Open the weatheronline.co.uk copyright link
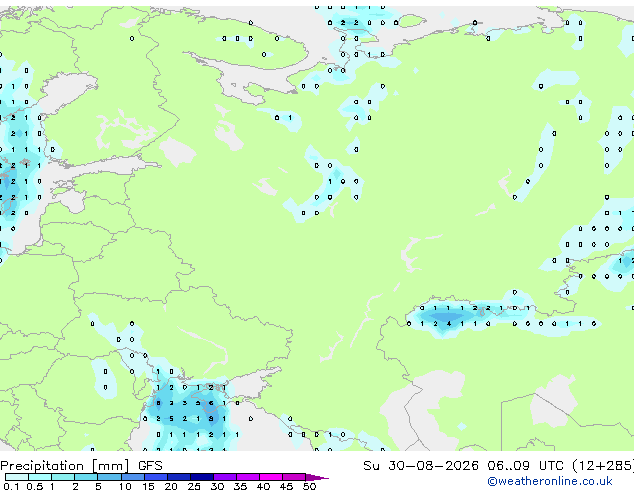The image size is (634, 490). tap(549, 481)
